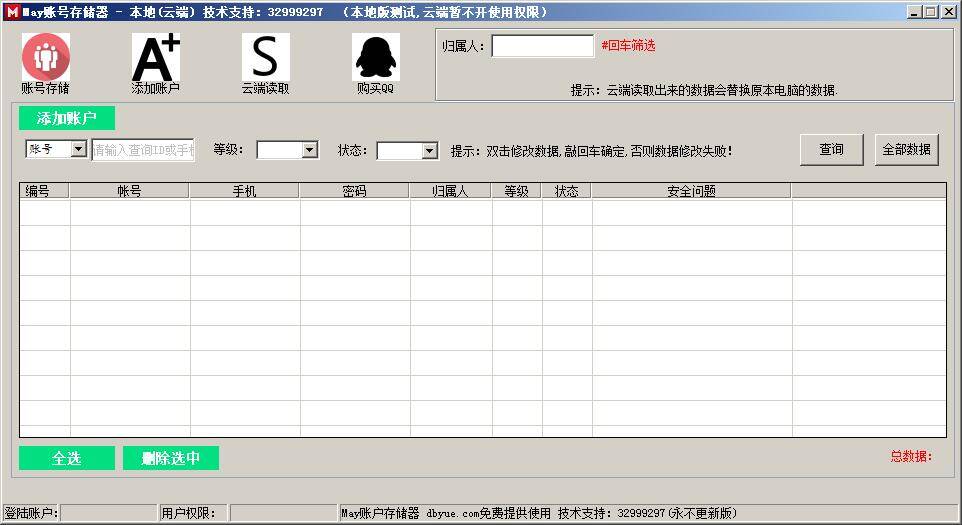Open the 账号存储 account storage icon

[x=46, y=57]
